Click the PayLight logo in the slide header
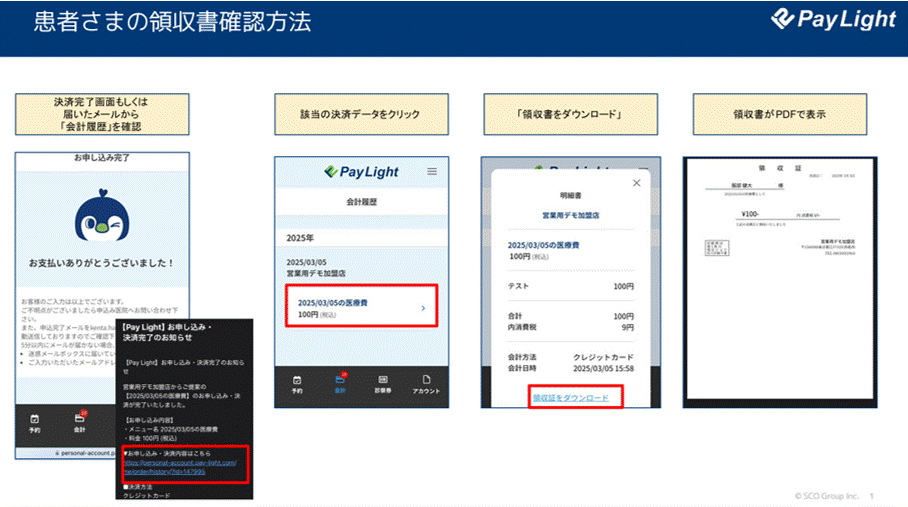This screenshot has width=908, height=507. (x=833, y=19)
